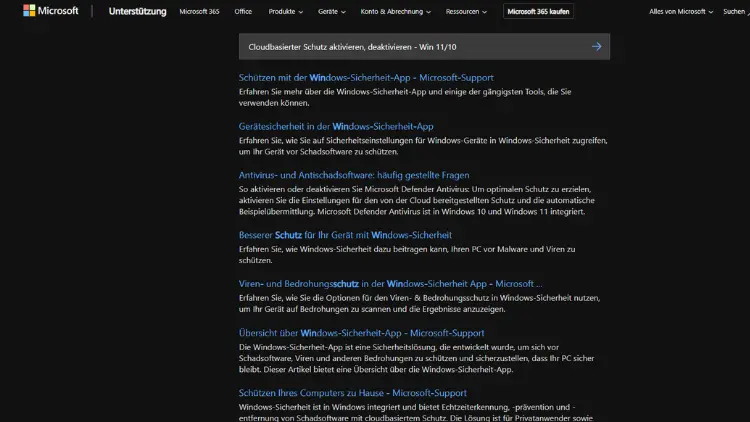
Task: Click the Microsoft 365 kaufen button
Action: pos(538,11)
